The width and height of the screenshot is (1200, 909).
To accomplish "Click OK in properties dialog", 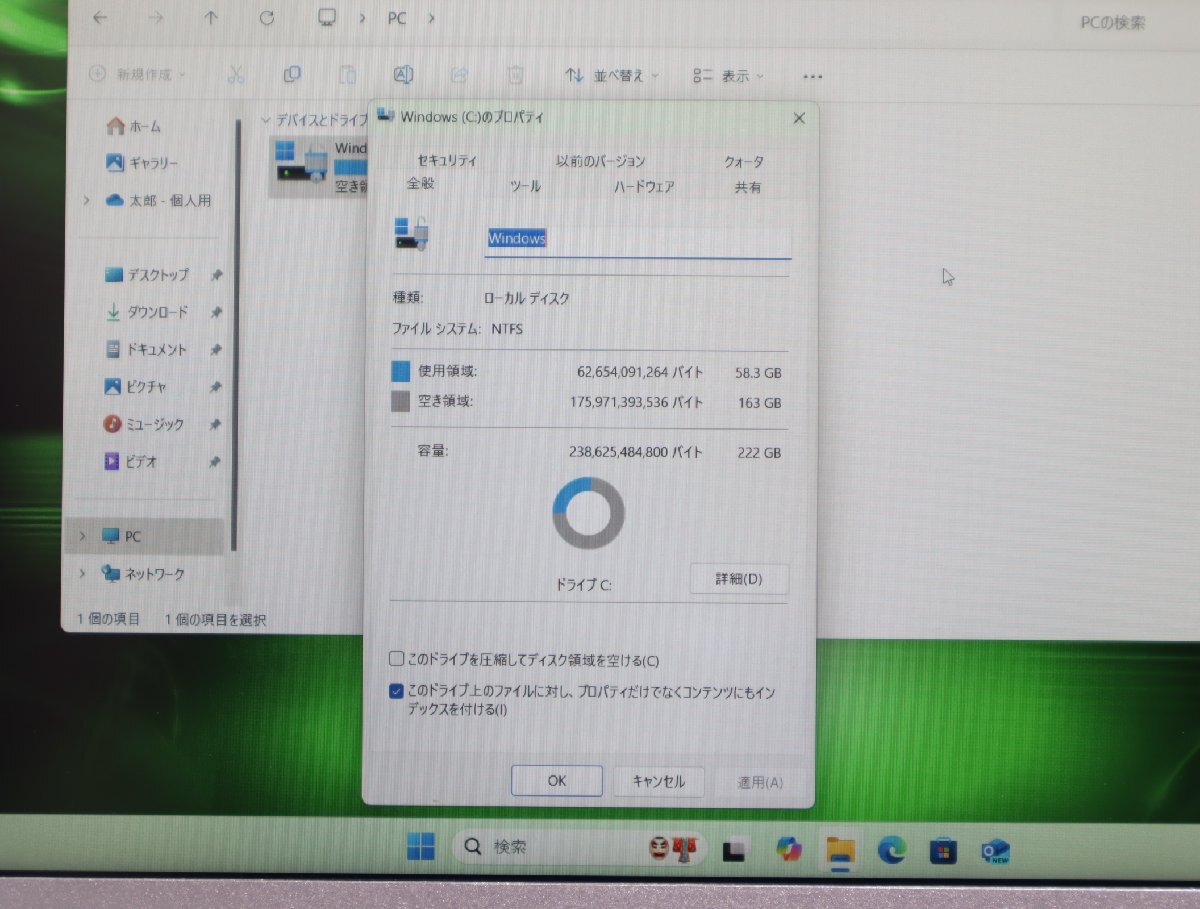I will [557, 781].
